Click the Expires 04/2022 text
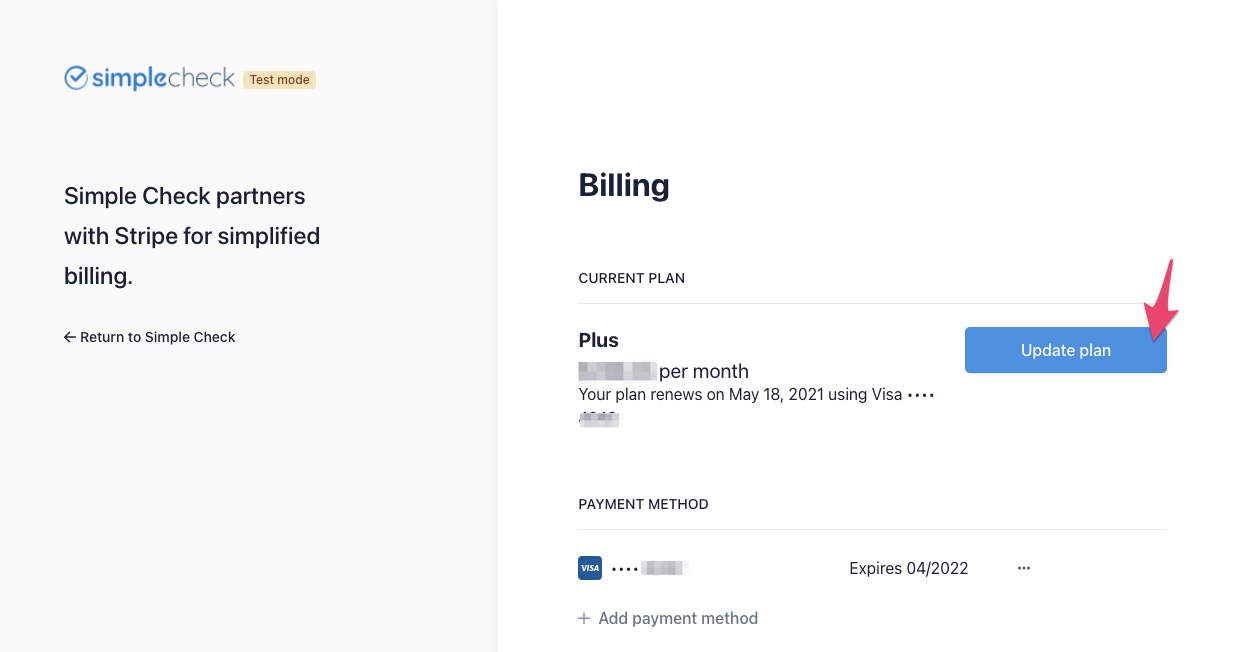Viewport: 1238px width, 652px height. coord(908,568)
